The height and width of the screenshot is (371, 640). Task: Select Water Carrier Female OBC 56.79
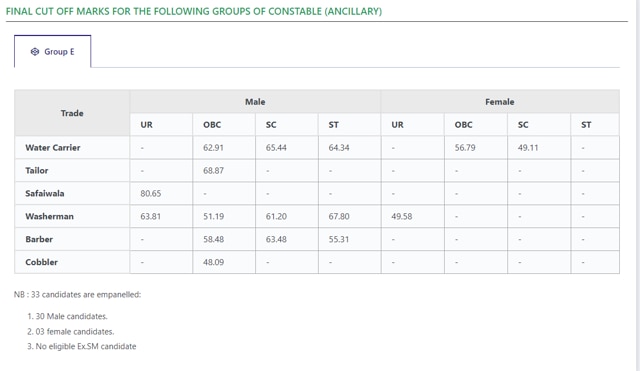[x=465, y=148]
